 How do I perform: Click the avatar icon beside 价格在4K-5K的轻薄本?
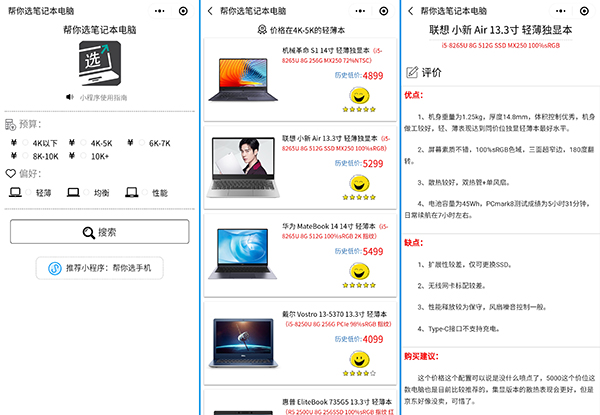pyautogui.click(x=262, y=30)
